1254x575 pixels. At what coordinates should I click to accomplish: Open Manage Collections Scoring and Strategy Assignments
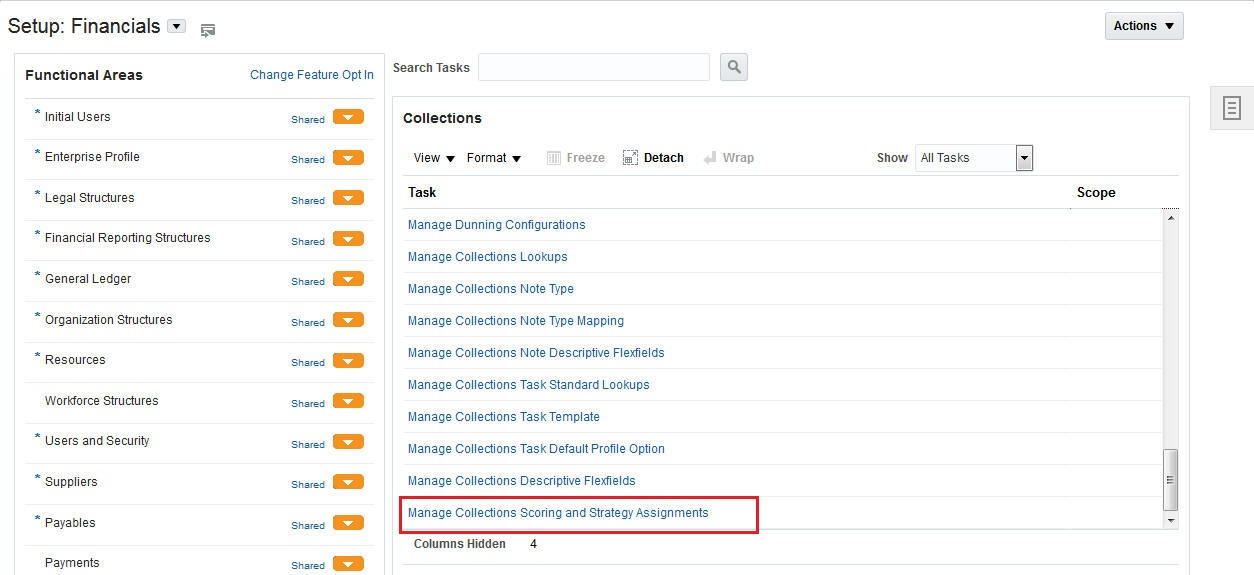click(558, 513)
